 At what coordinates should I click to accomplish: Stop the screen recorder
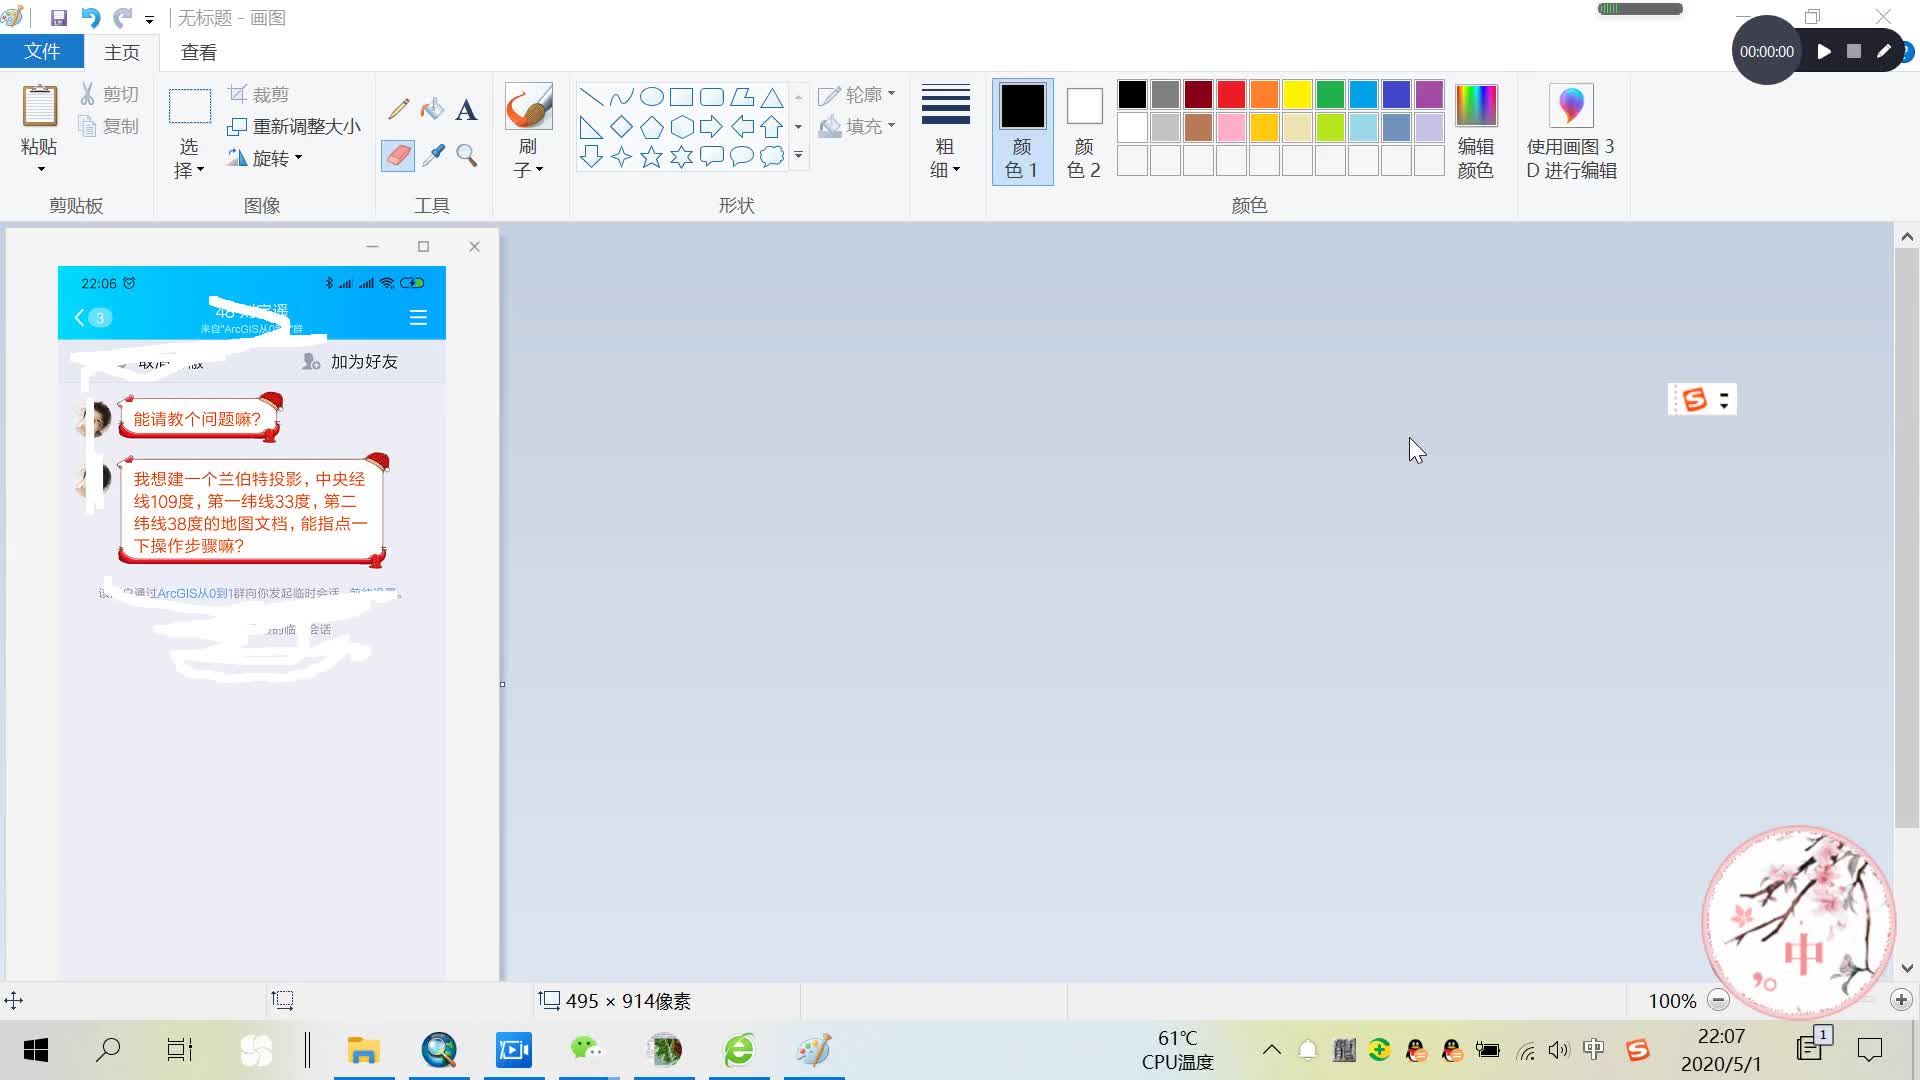point(1854,51)
